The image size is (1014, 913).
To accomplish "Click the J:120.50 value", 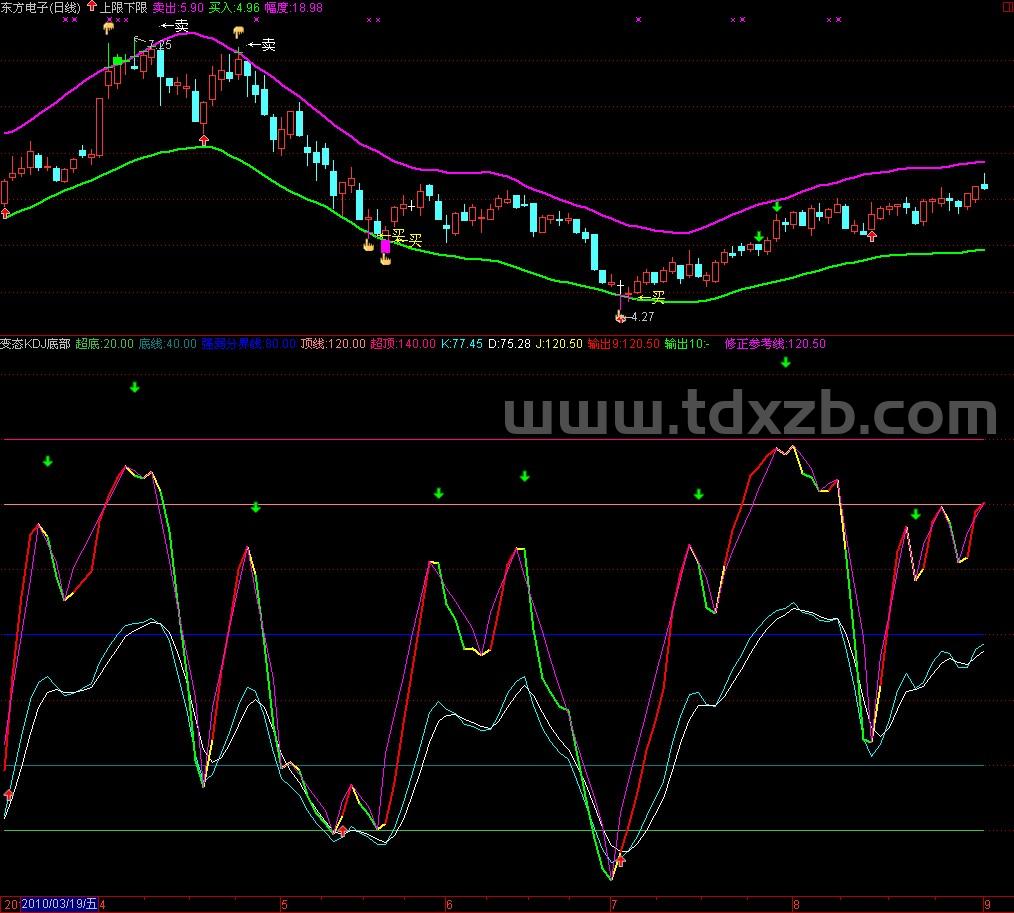I will click(x=559, y=343).
